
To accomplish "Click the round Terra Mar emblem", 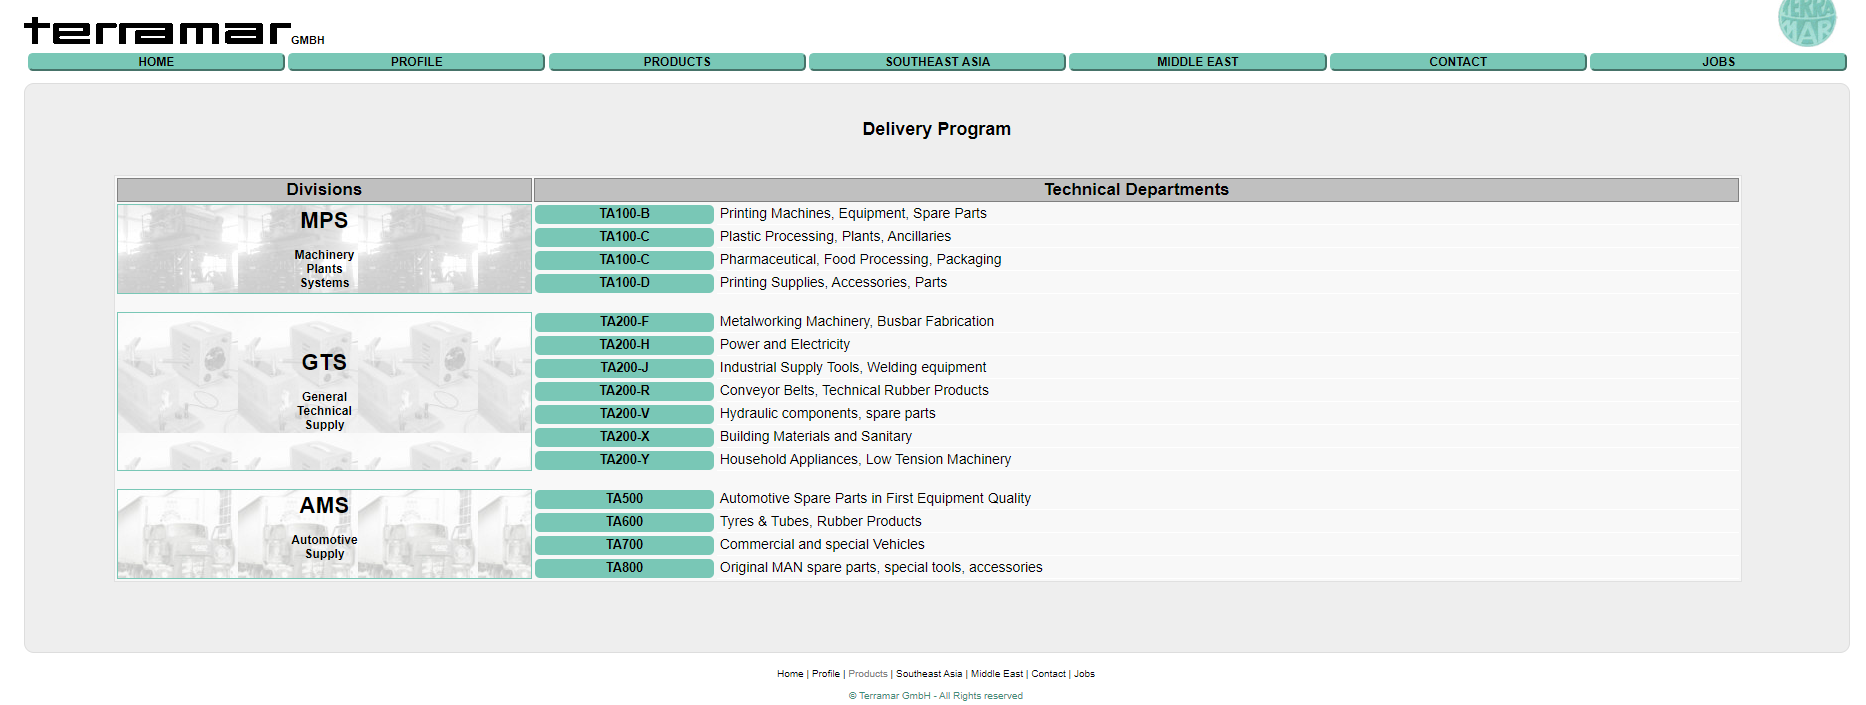I will click(1807, 22).
